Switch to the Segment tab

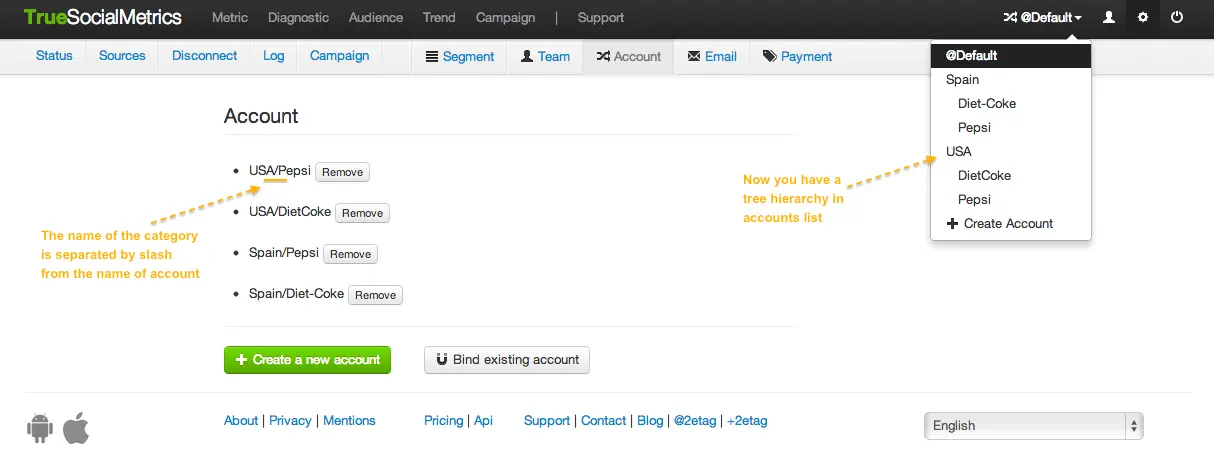pos(460,56)
